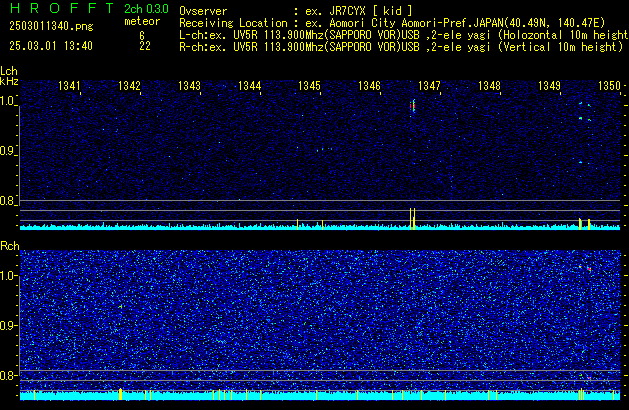Select the 1344 time axis marker
The image size is (629, 410).
coord(250,86)
